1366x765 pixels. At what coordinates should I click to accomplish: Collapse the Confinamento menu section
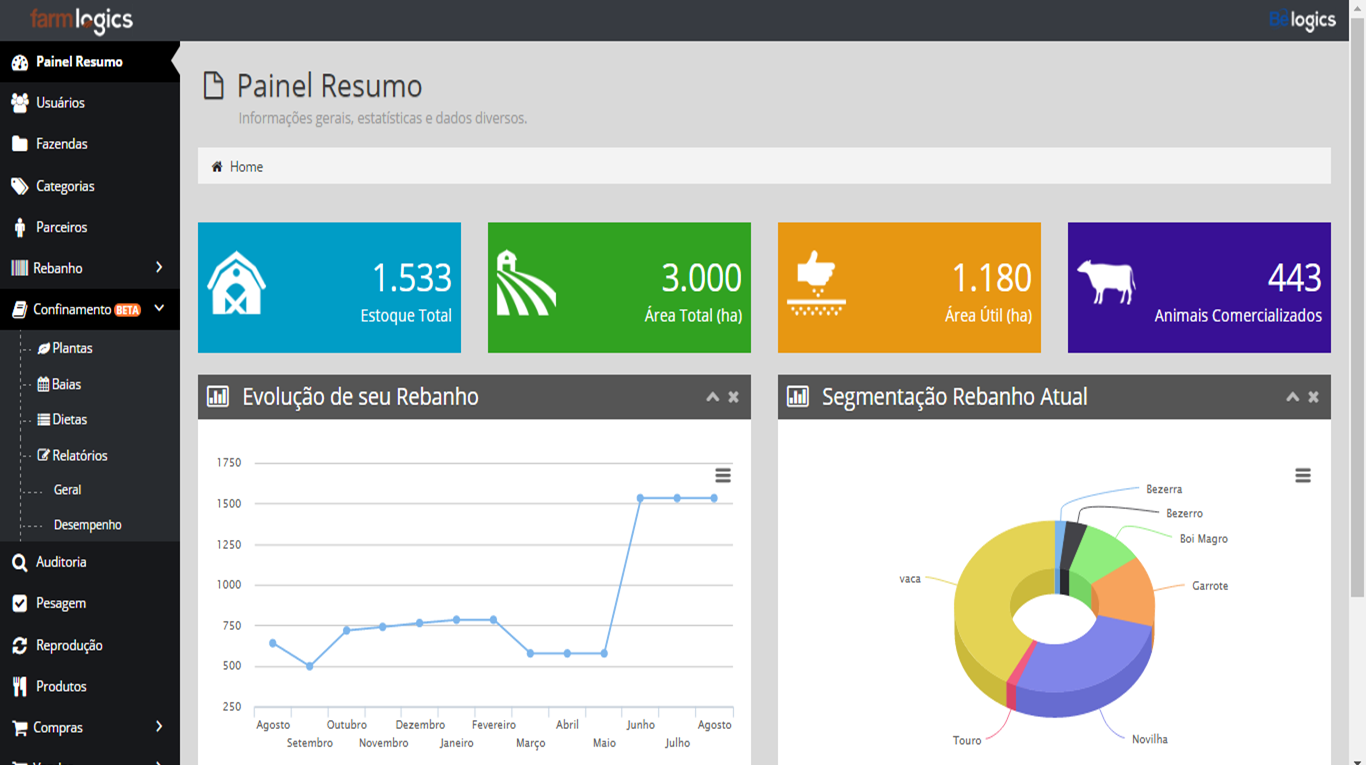pyautogui.click(x=159, y=309)
